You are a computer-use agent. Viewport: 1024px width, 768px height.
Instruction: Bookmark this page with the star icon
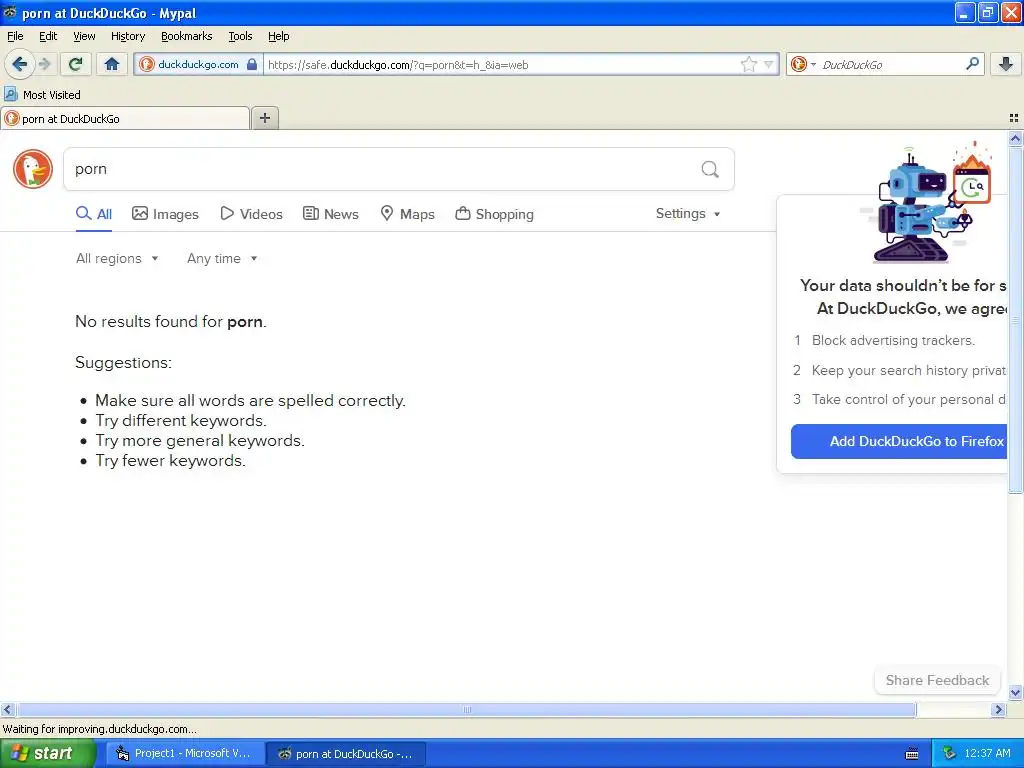748,64
